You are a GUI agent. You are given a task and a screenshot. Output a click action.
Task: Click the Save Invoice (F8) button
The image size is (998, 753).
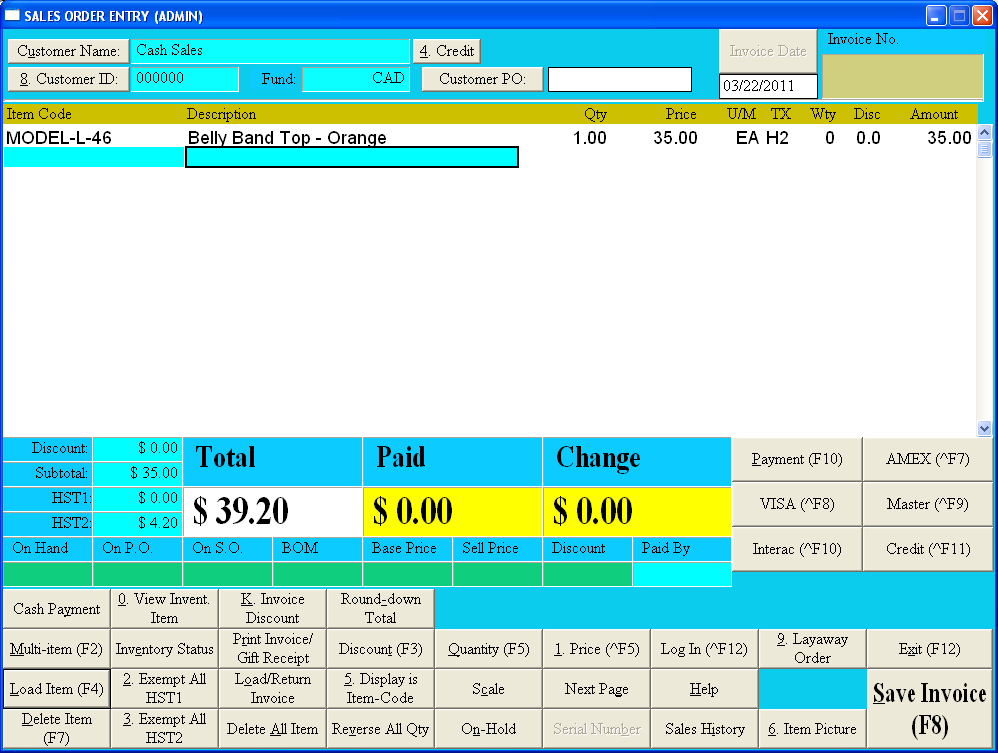pyautogui.click(x=929, y=708)
